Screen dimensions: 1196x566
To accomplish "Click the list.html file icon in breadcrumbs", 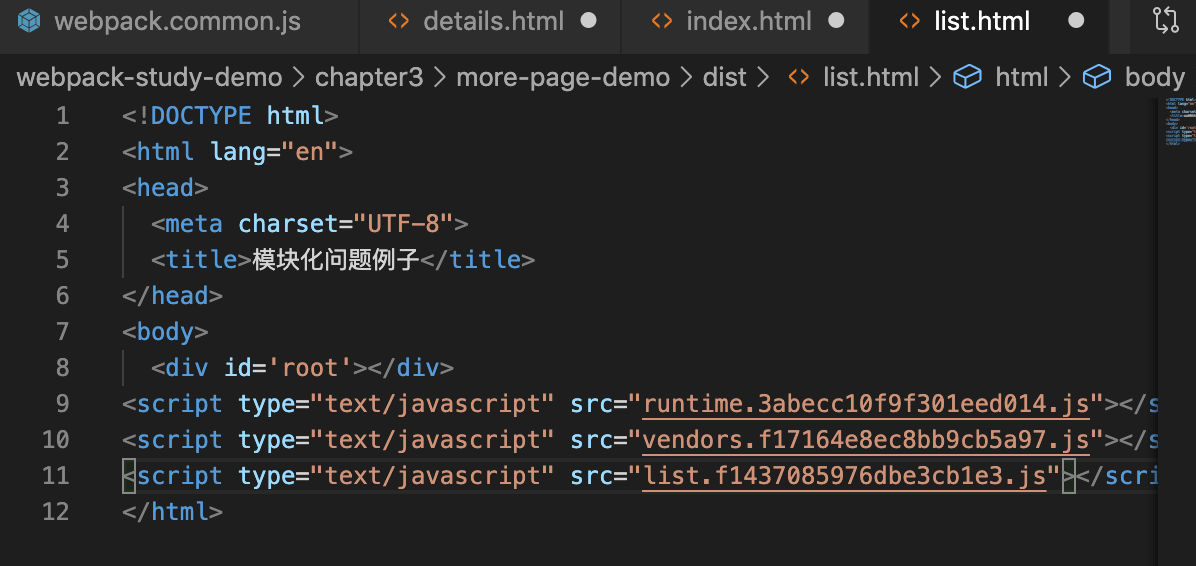I will 798,77.
